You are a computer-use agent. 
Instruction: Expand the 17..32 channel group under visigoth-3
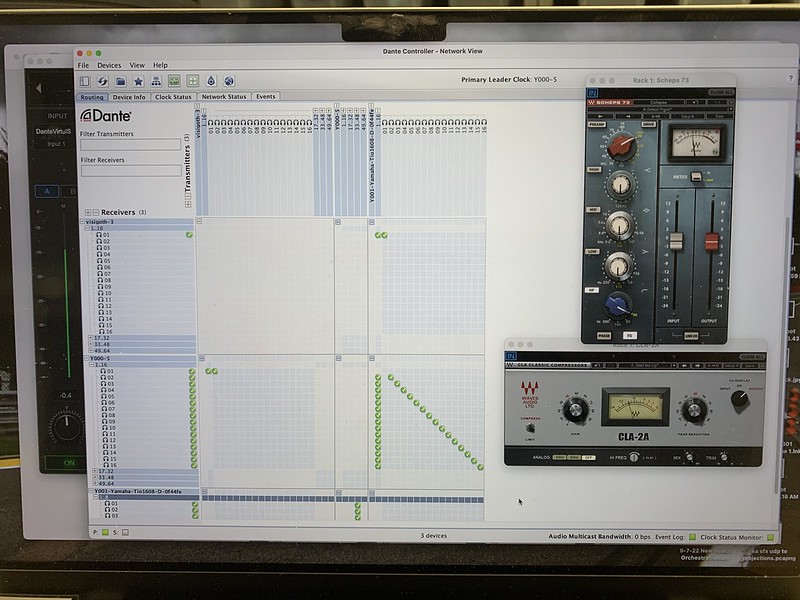[90, 338]
